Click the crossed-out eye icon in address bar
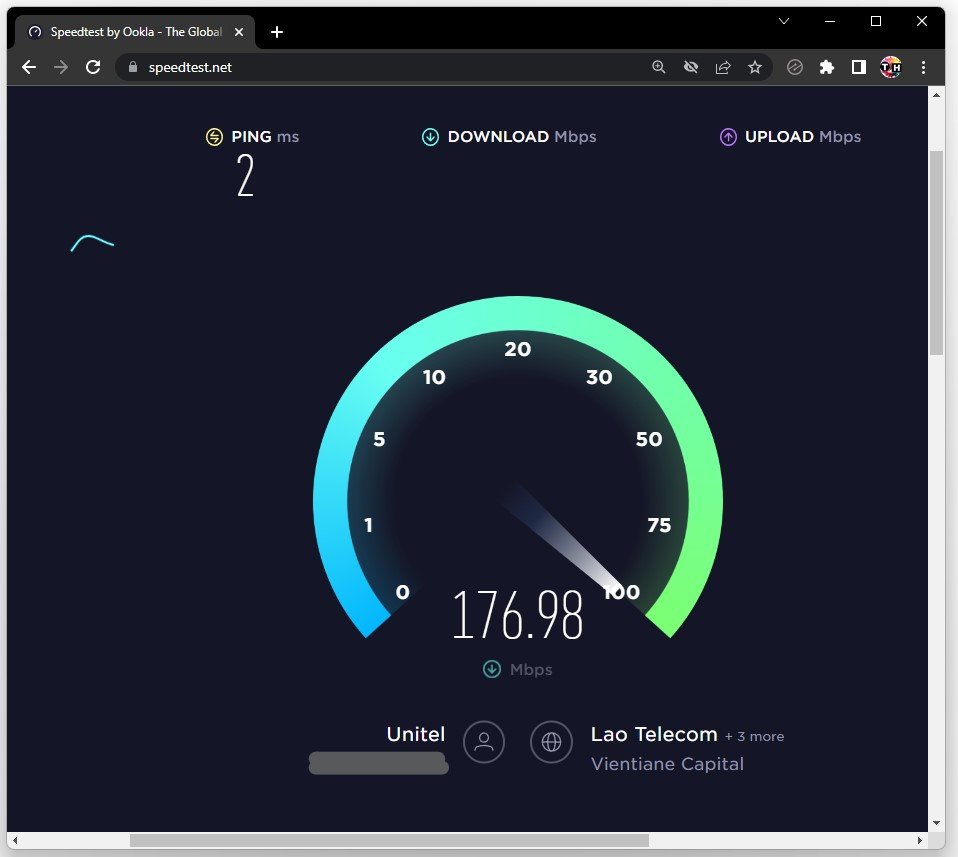Screen dimensions: 958x857 (691, 67)
